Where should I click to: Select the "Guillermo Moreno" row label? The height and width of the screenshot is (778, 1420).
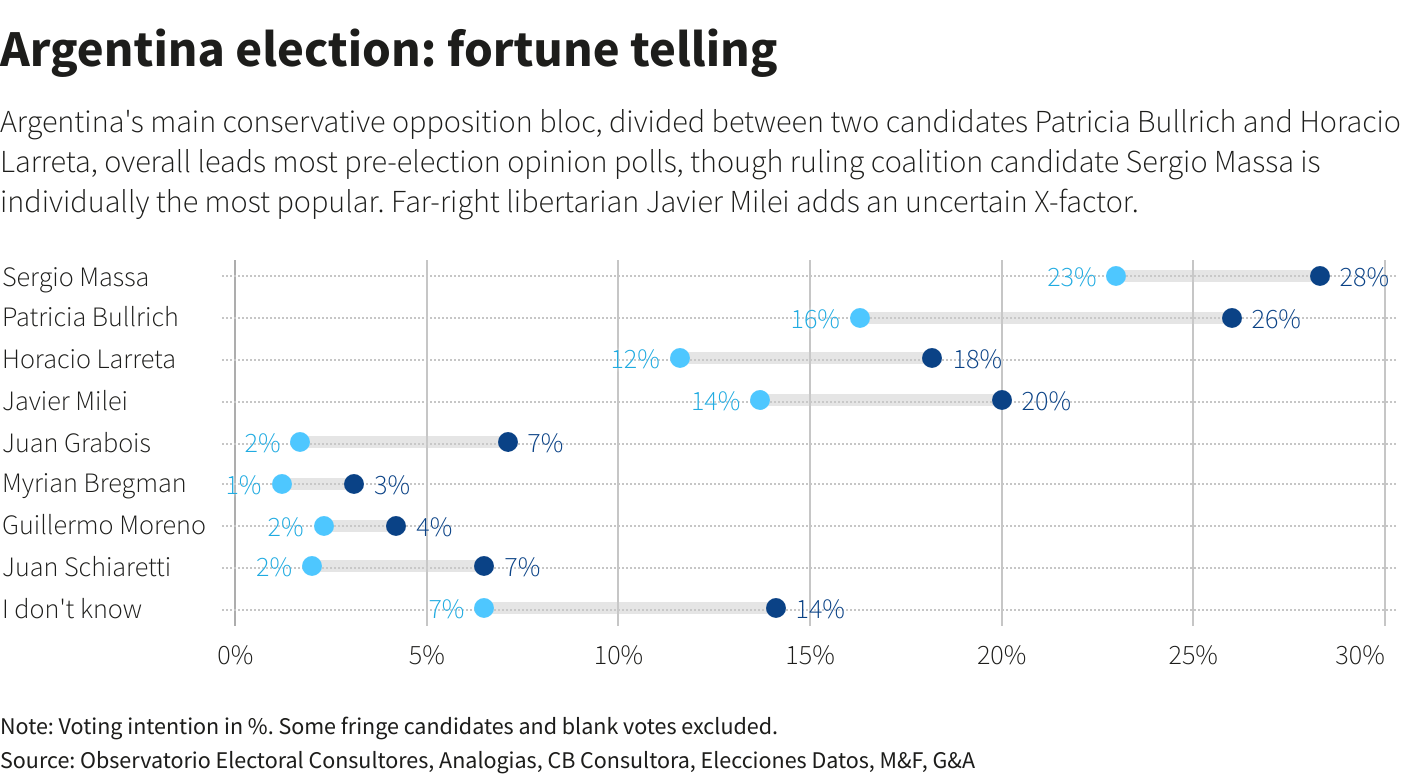click(104, 525)
